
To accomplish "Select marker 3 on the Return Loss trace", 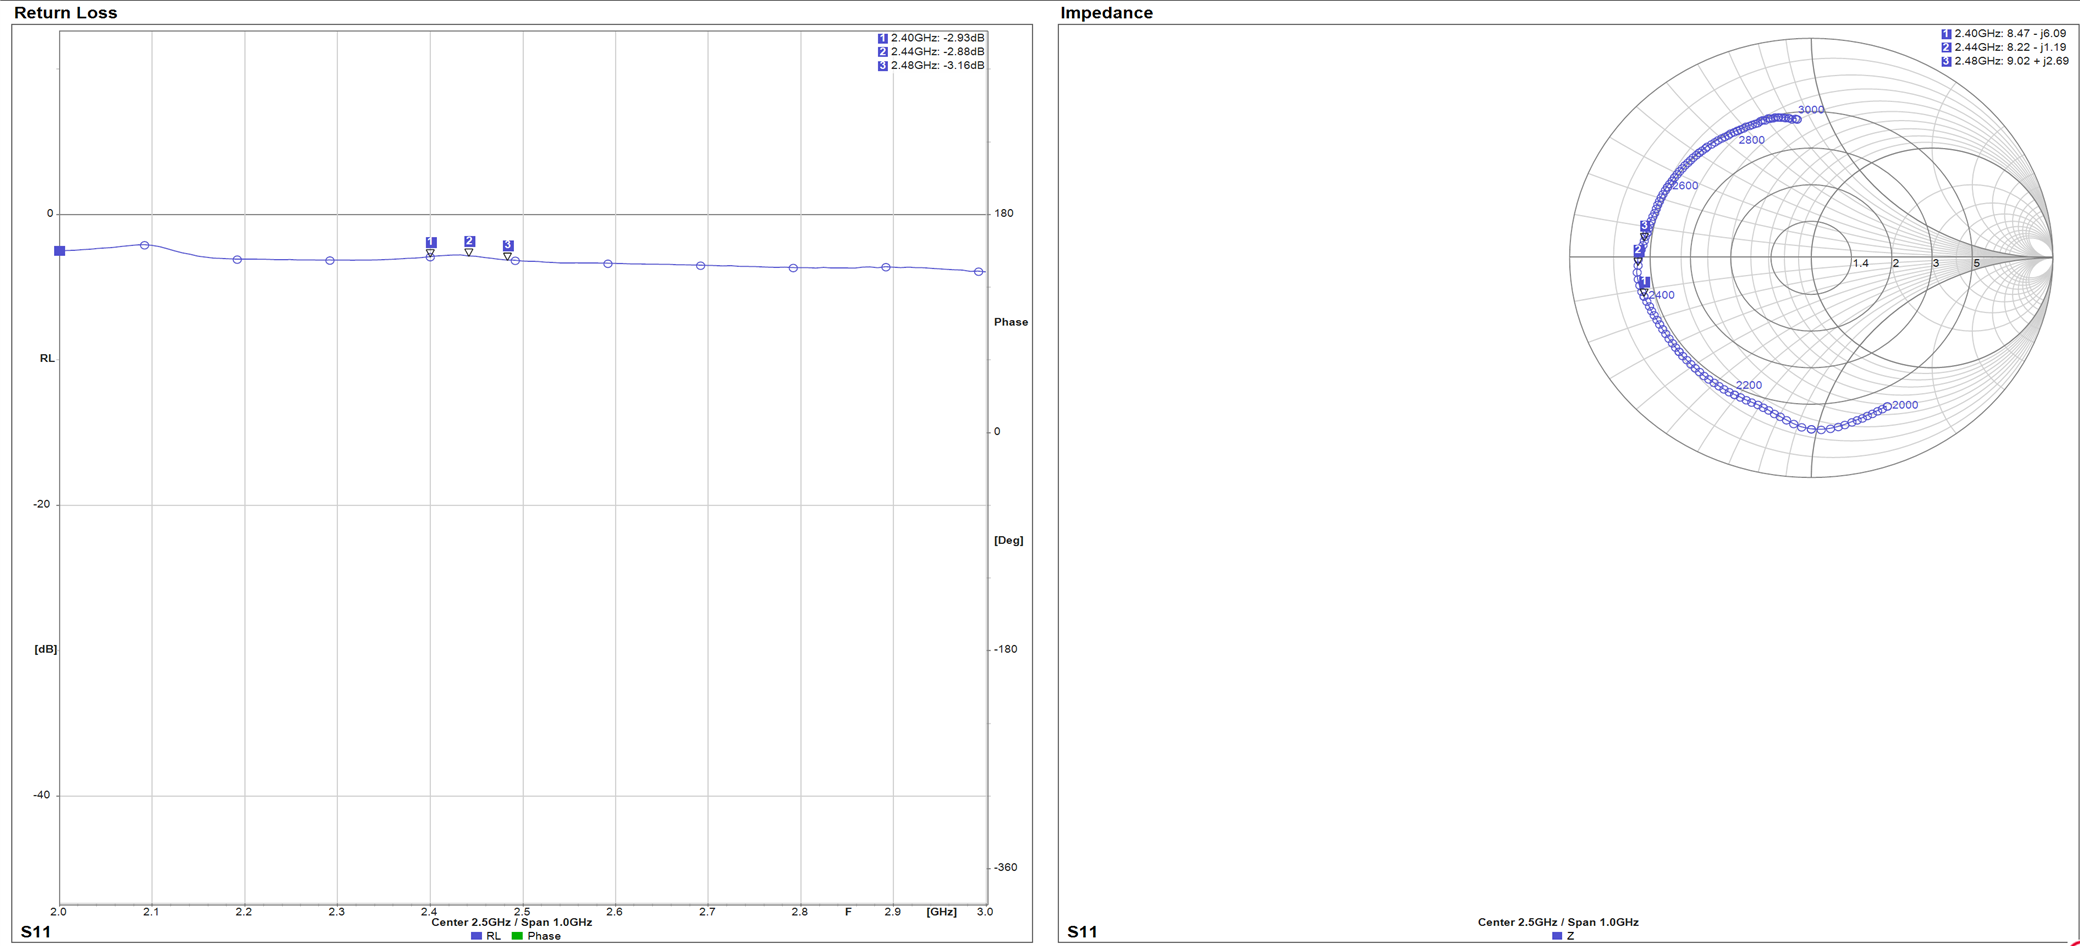I will point(508,245).
